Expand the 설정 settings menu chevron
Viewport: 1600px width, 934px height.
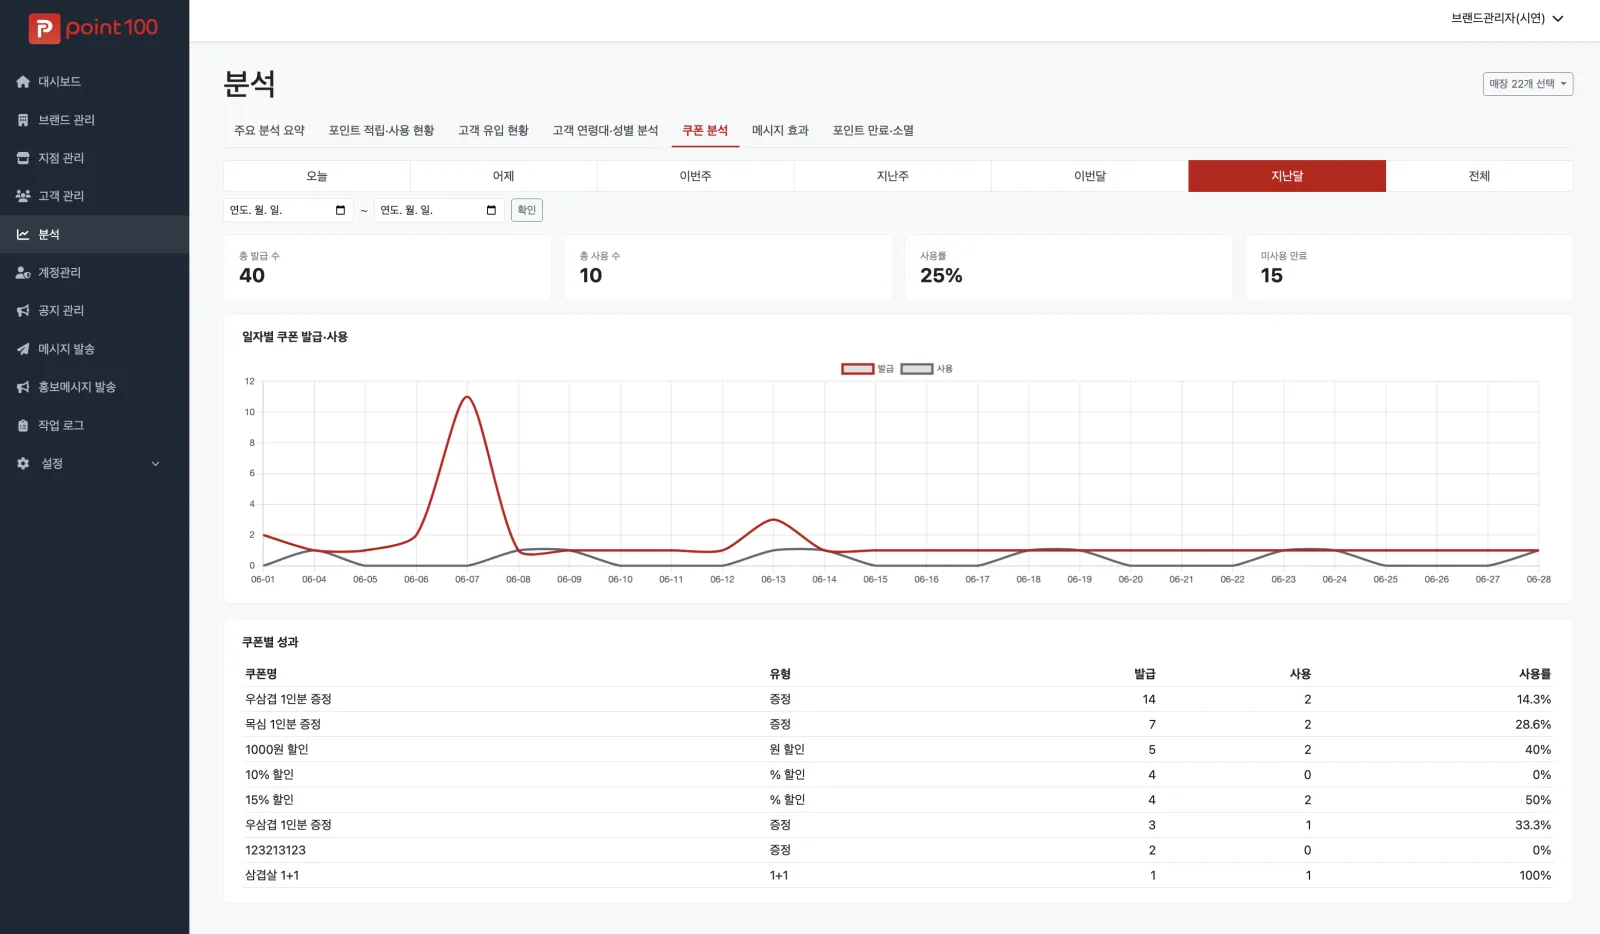pos(155,464)
